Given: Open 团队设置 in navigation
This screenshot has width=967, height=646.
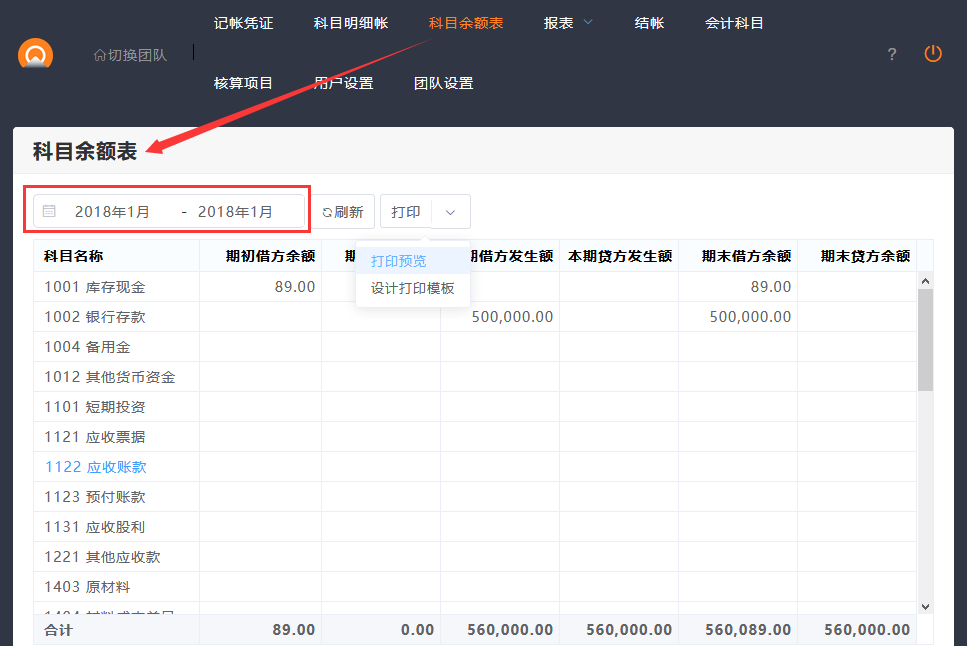Looking at the screenshot, I should [443, 83].
